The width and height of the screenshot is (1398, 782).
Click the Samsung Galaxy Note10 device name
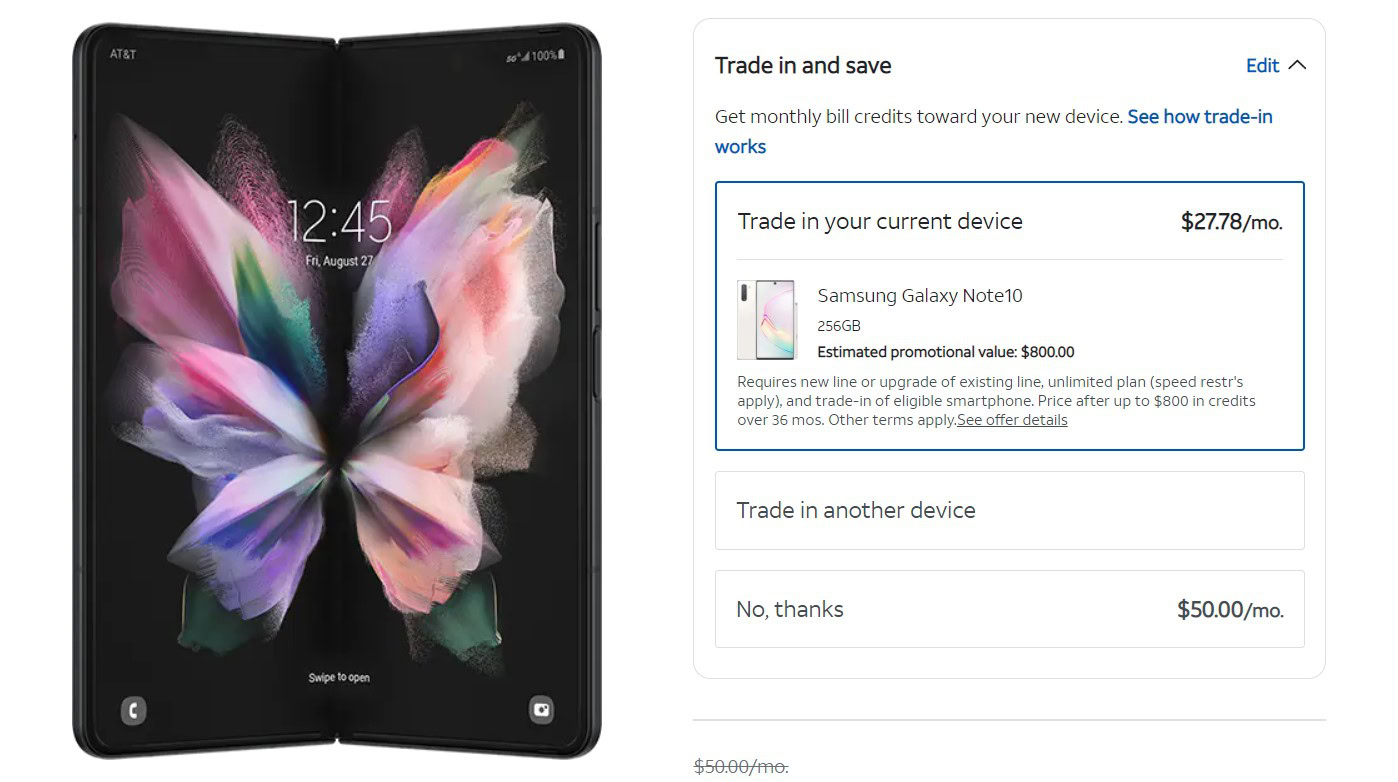coord(920,295)
